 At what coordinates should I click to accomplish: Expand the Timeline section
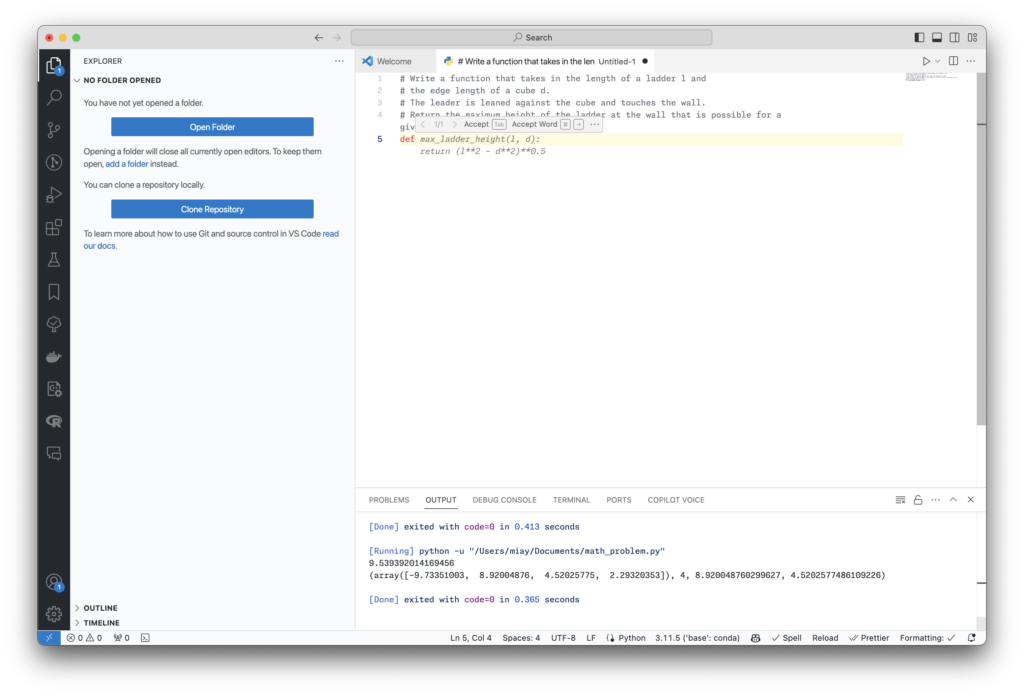point(101,623)
